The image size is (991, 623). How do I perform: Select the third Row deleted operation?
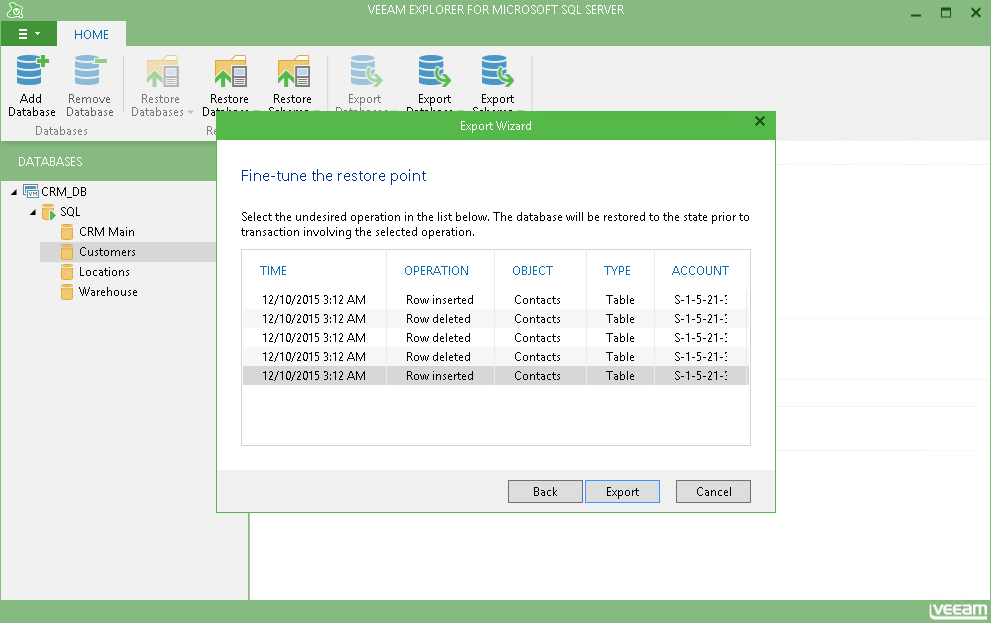point(494,356)
